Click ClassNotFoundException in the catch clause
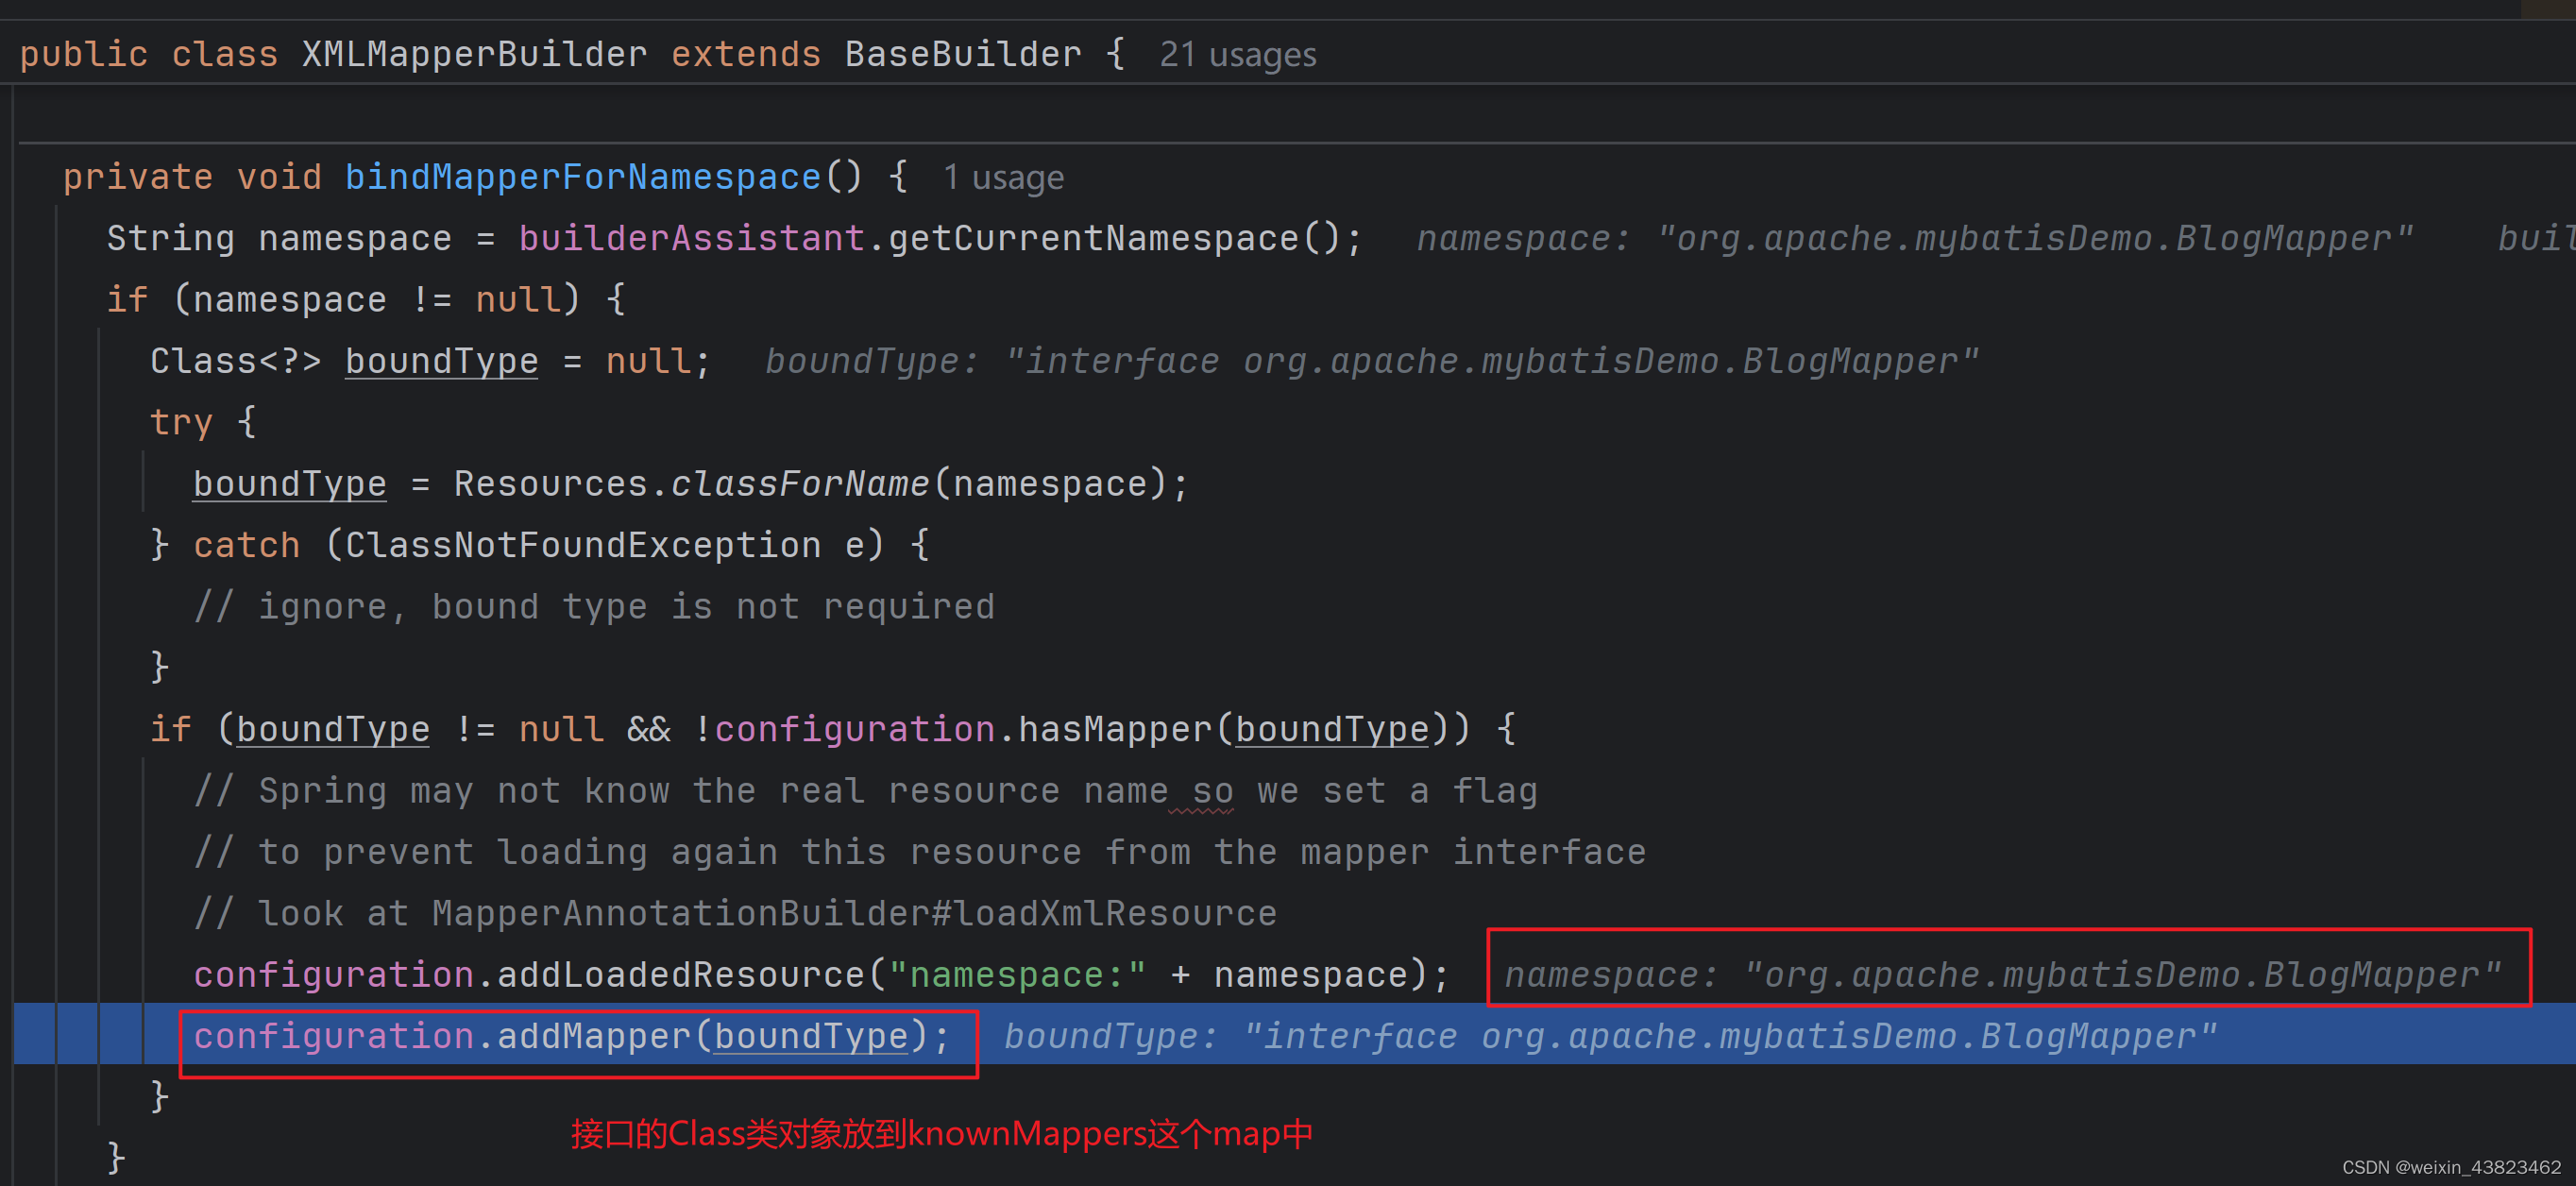 [582, 545]
